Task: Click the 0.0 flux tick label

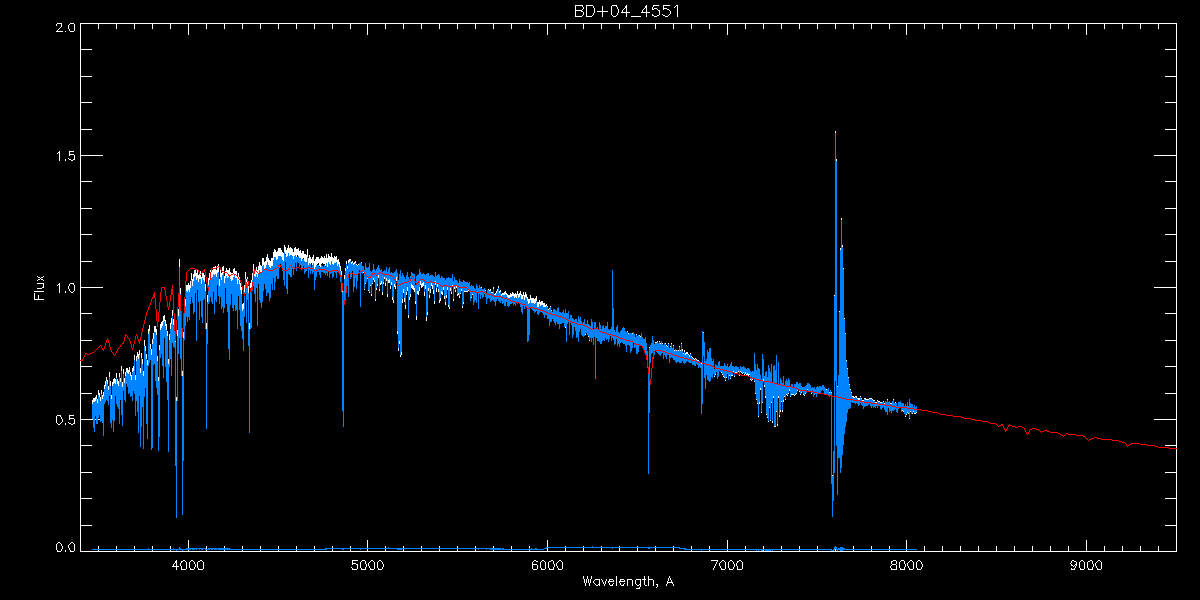Action: [x=66, y=548]
